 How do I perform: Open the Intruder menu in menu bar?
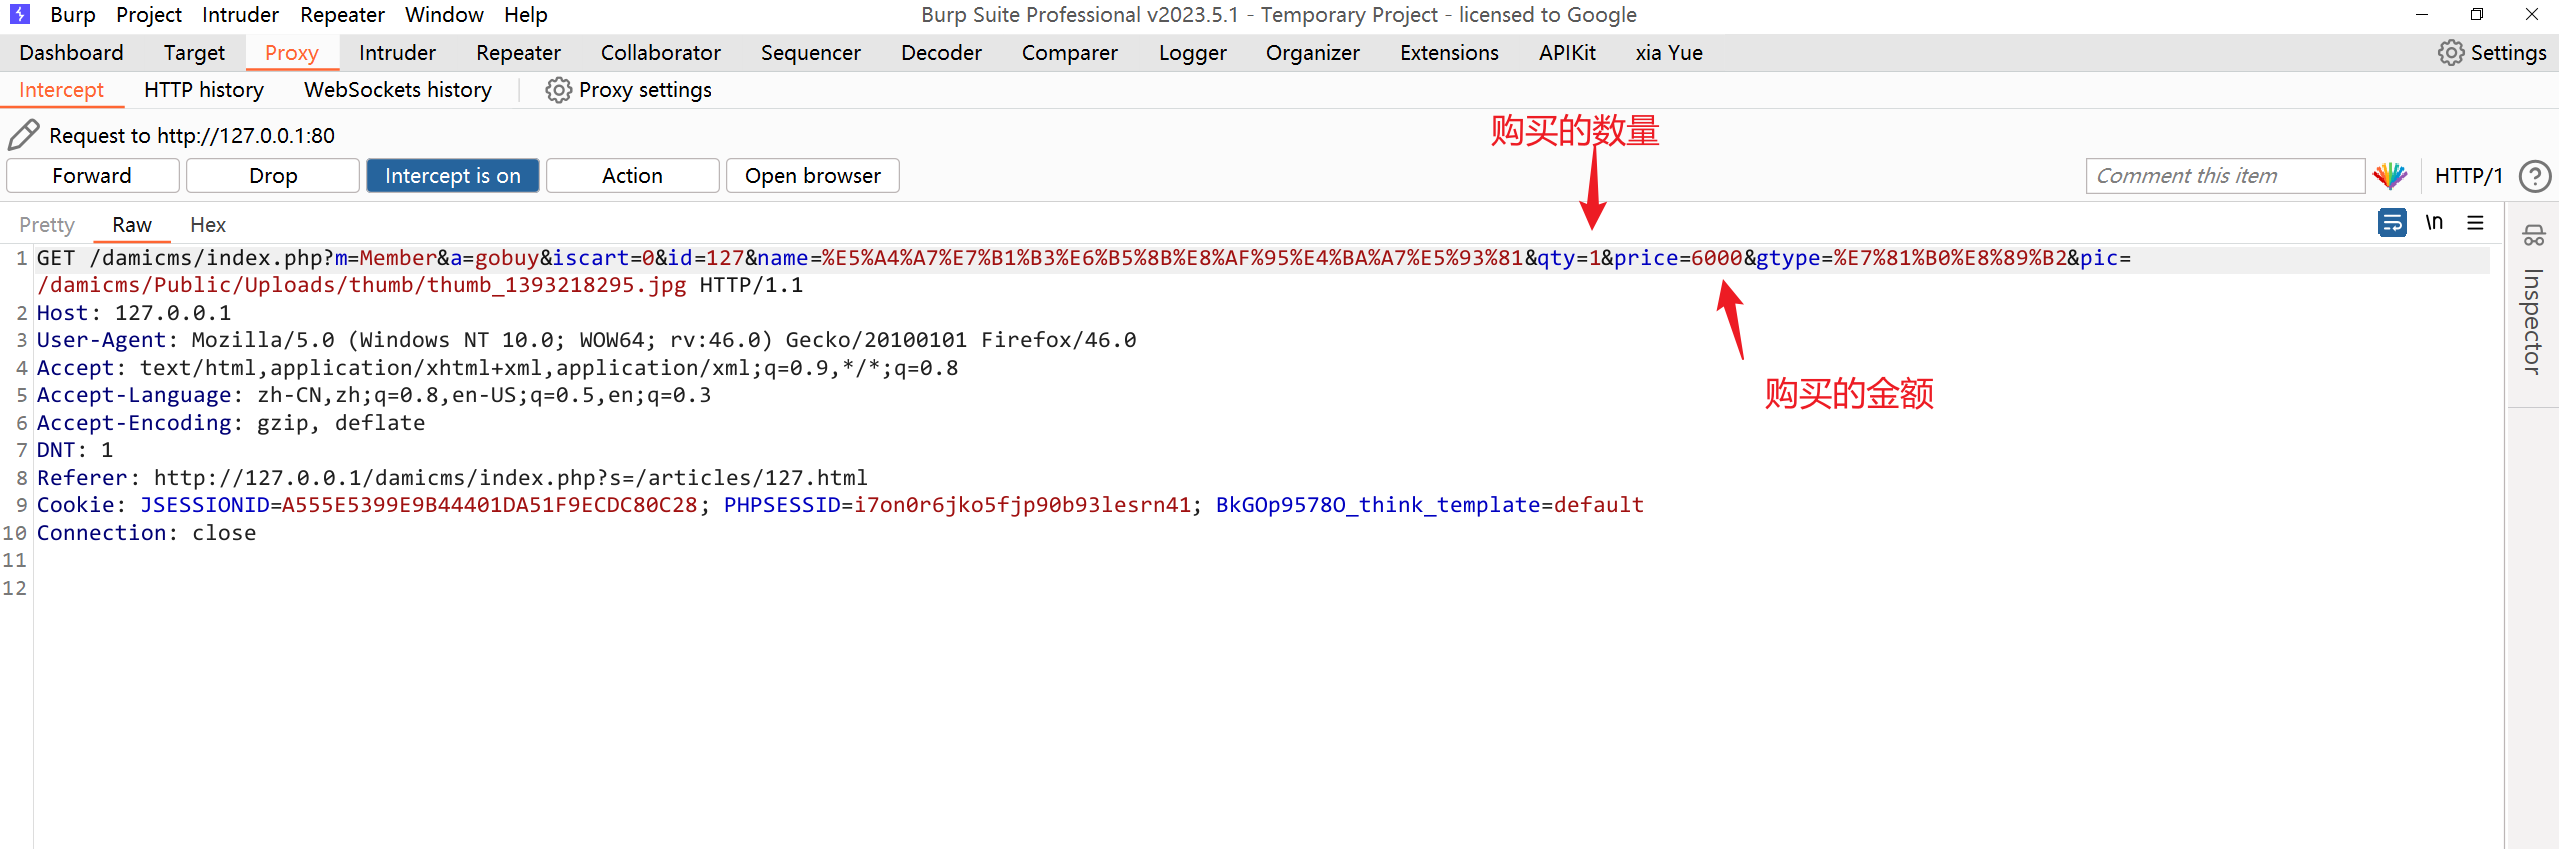pyautogui.click(x=240, y=15)
